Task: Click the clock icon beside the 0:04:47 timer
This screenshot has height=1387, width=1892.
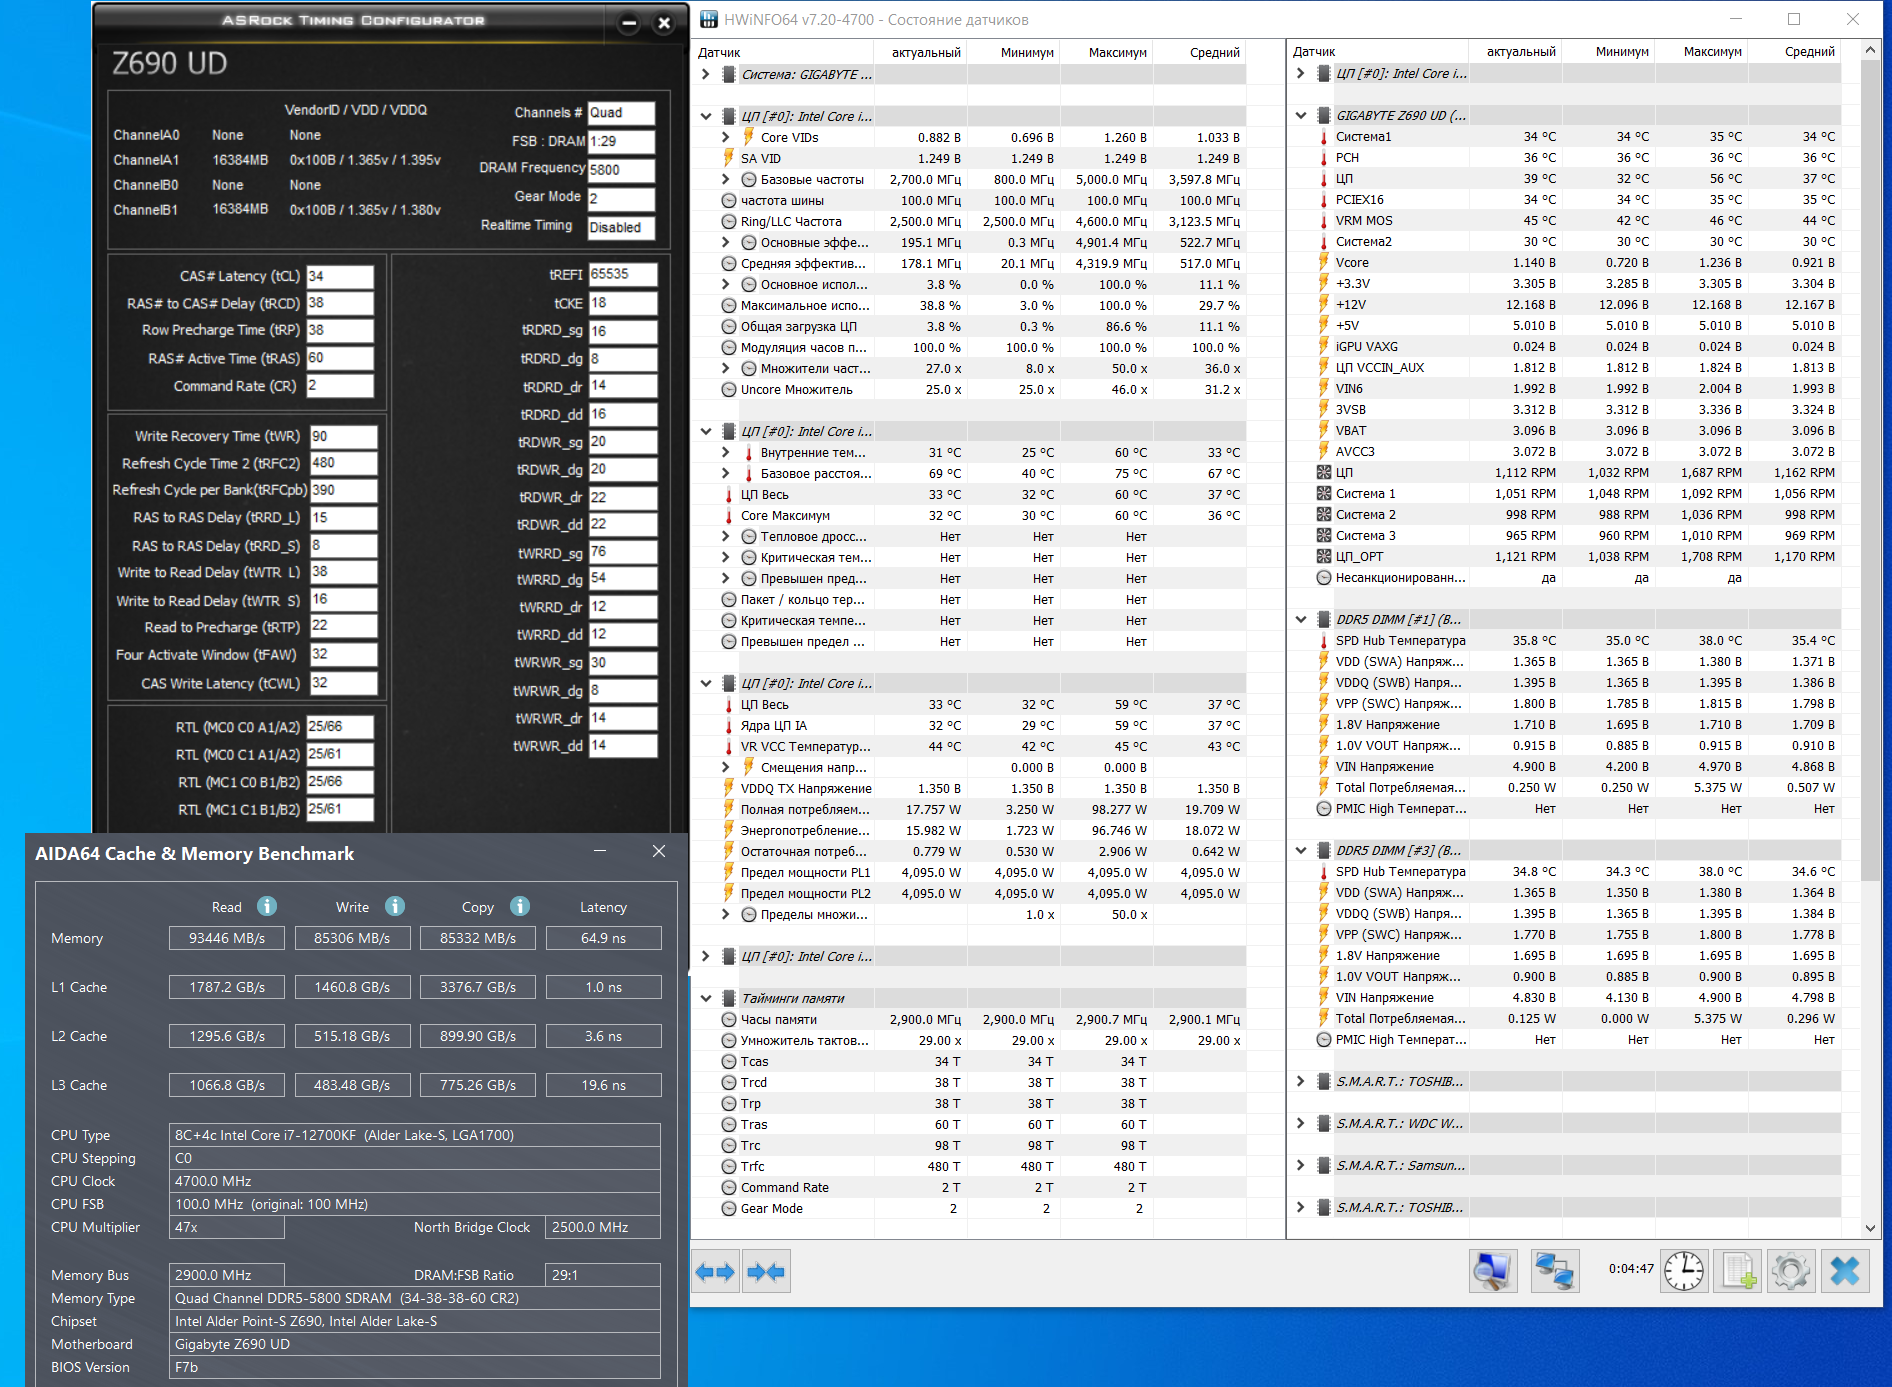Action: pos(1684,1271)
